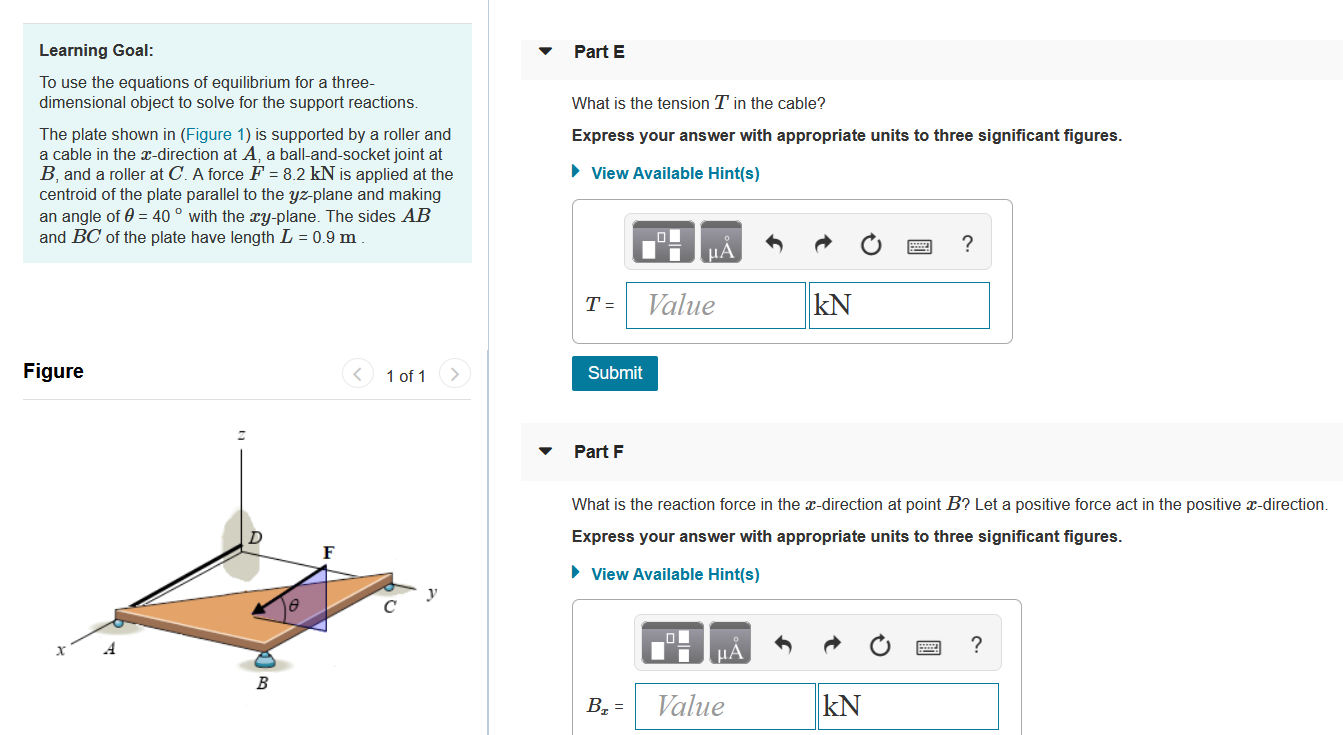Open the equation template palette in Part E
Viewport: 1343px width, 735px height.
tap(661, 241)
